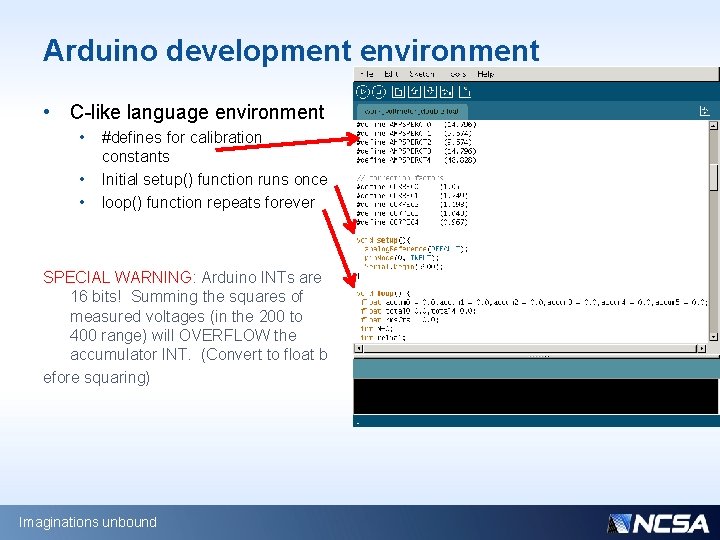The width and height of the screenshot is (720, 540).
Task: Click the 'void setup(){' line in code
Action: [x=383, y=240]
